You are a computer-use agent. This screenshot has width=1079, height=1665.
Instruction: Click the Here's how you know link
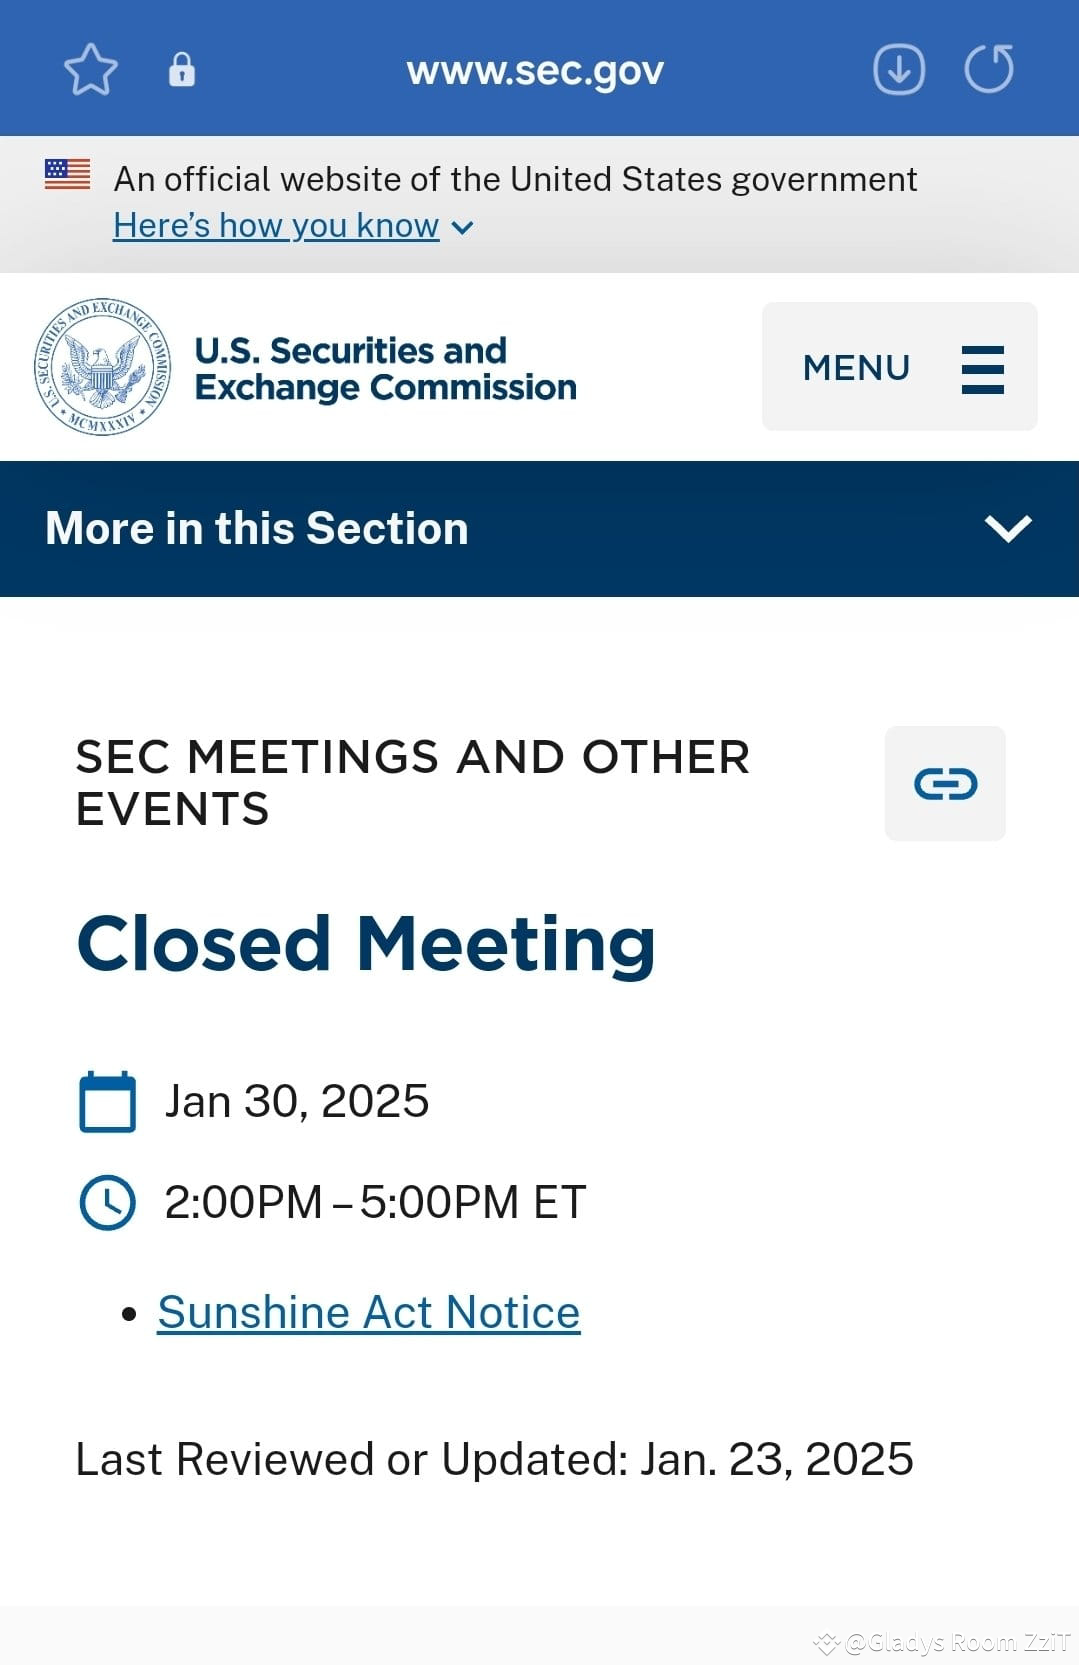[276, 226]
